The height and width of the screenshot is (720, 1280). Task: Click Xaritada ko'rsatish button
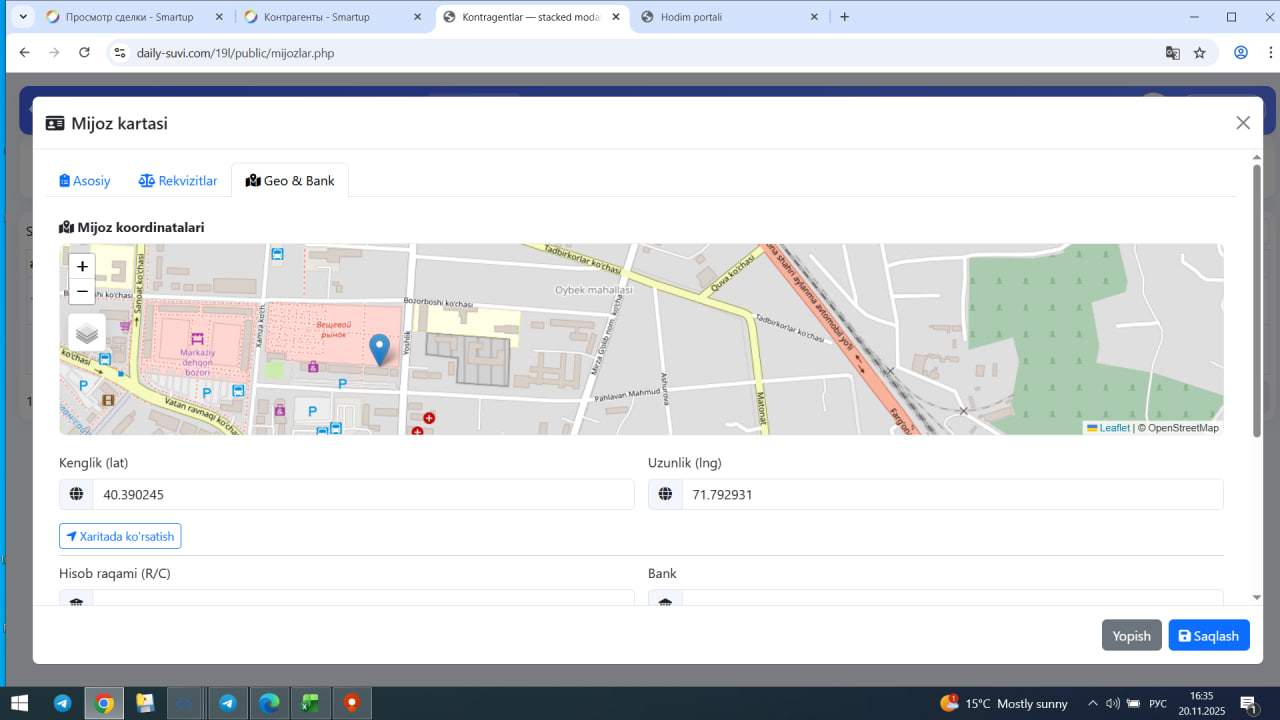[x=120, y=536]
